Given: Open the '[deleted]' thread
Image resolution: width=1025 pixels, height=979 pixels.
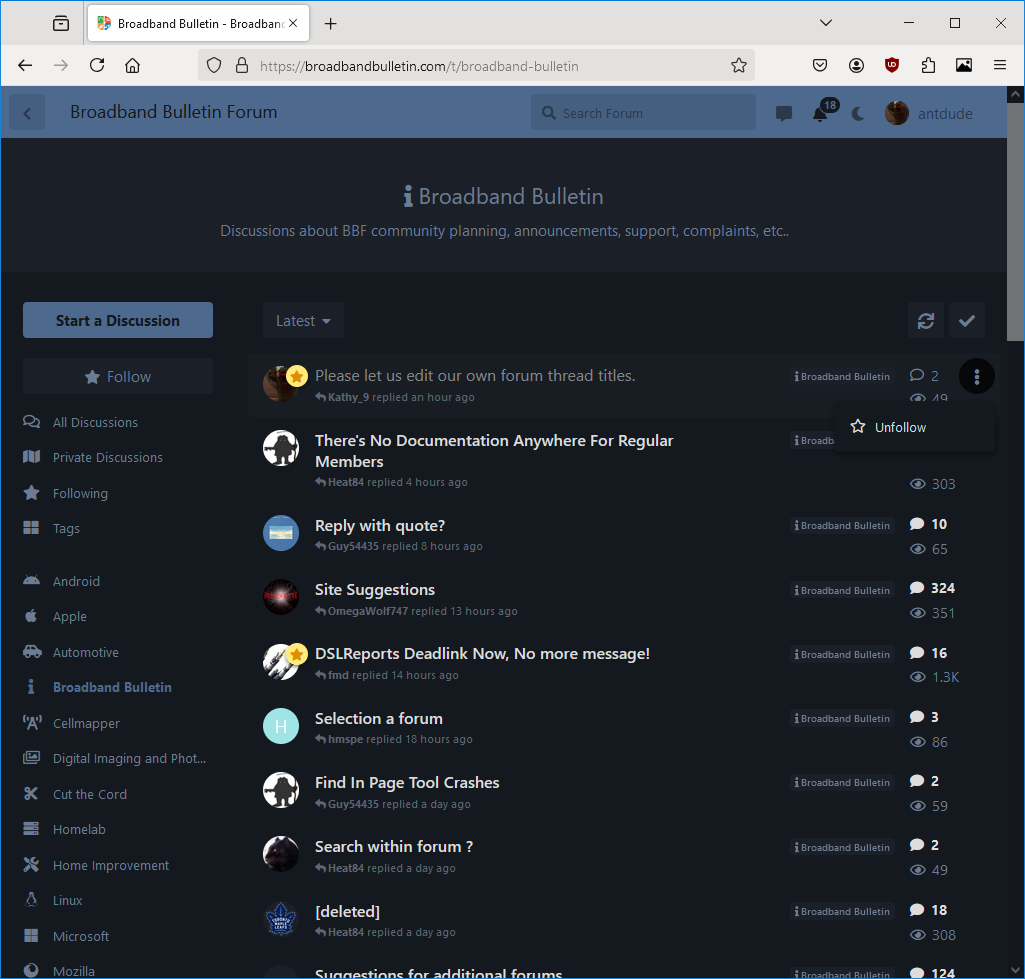Looking at the screenshot, I should (x=347, y=912).
